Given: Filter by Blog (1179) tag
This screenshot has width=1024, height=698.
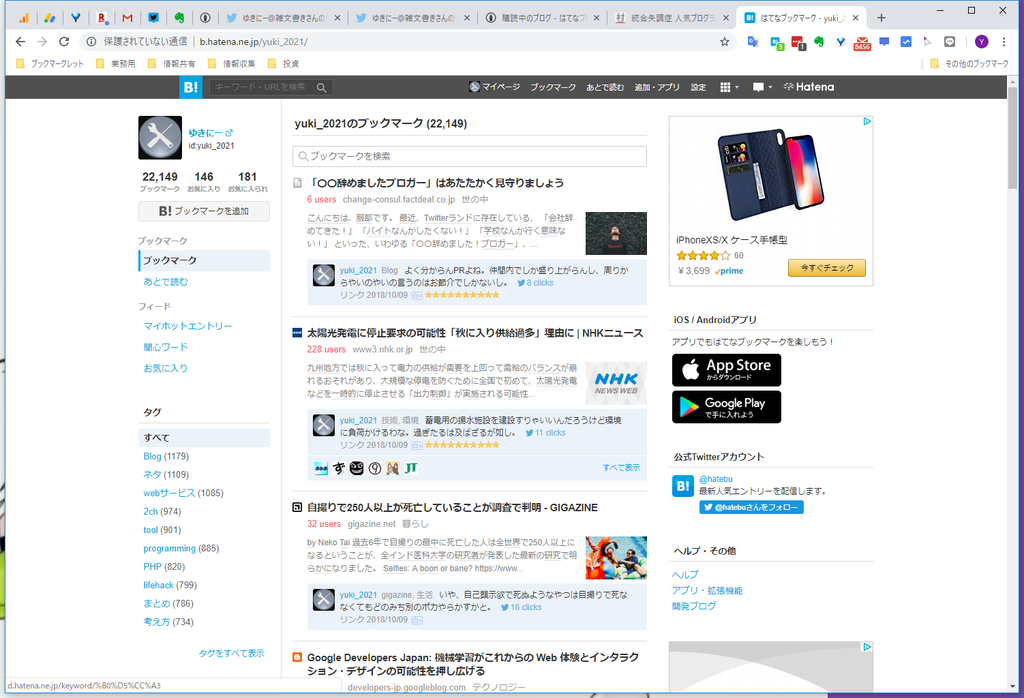Looking at the screenshot, I should click(x=166, y=456).
